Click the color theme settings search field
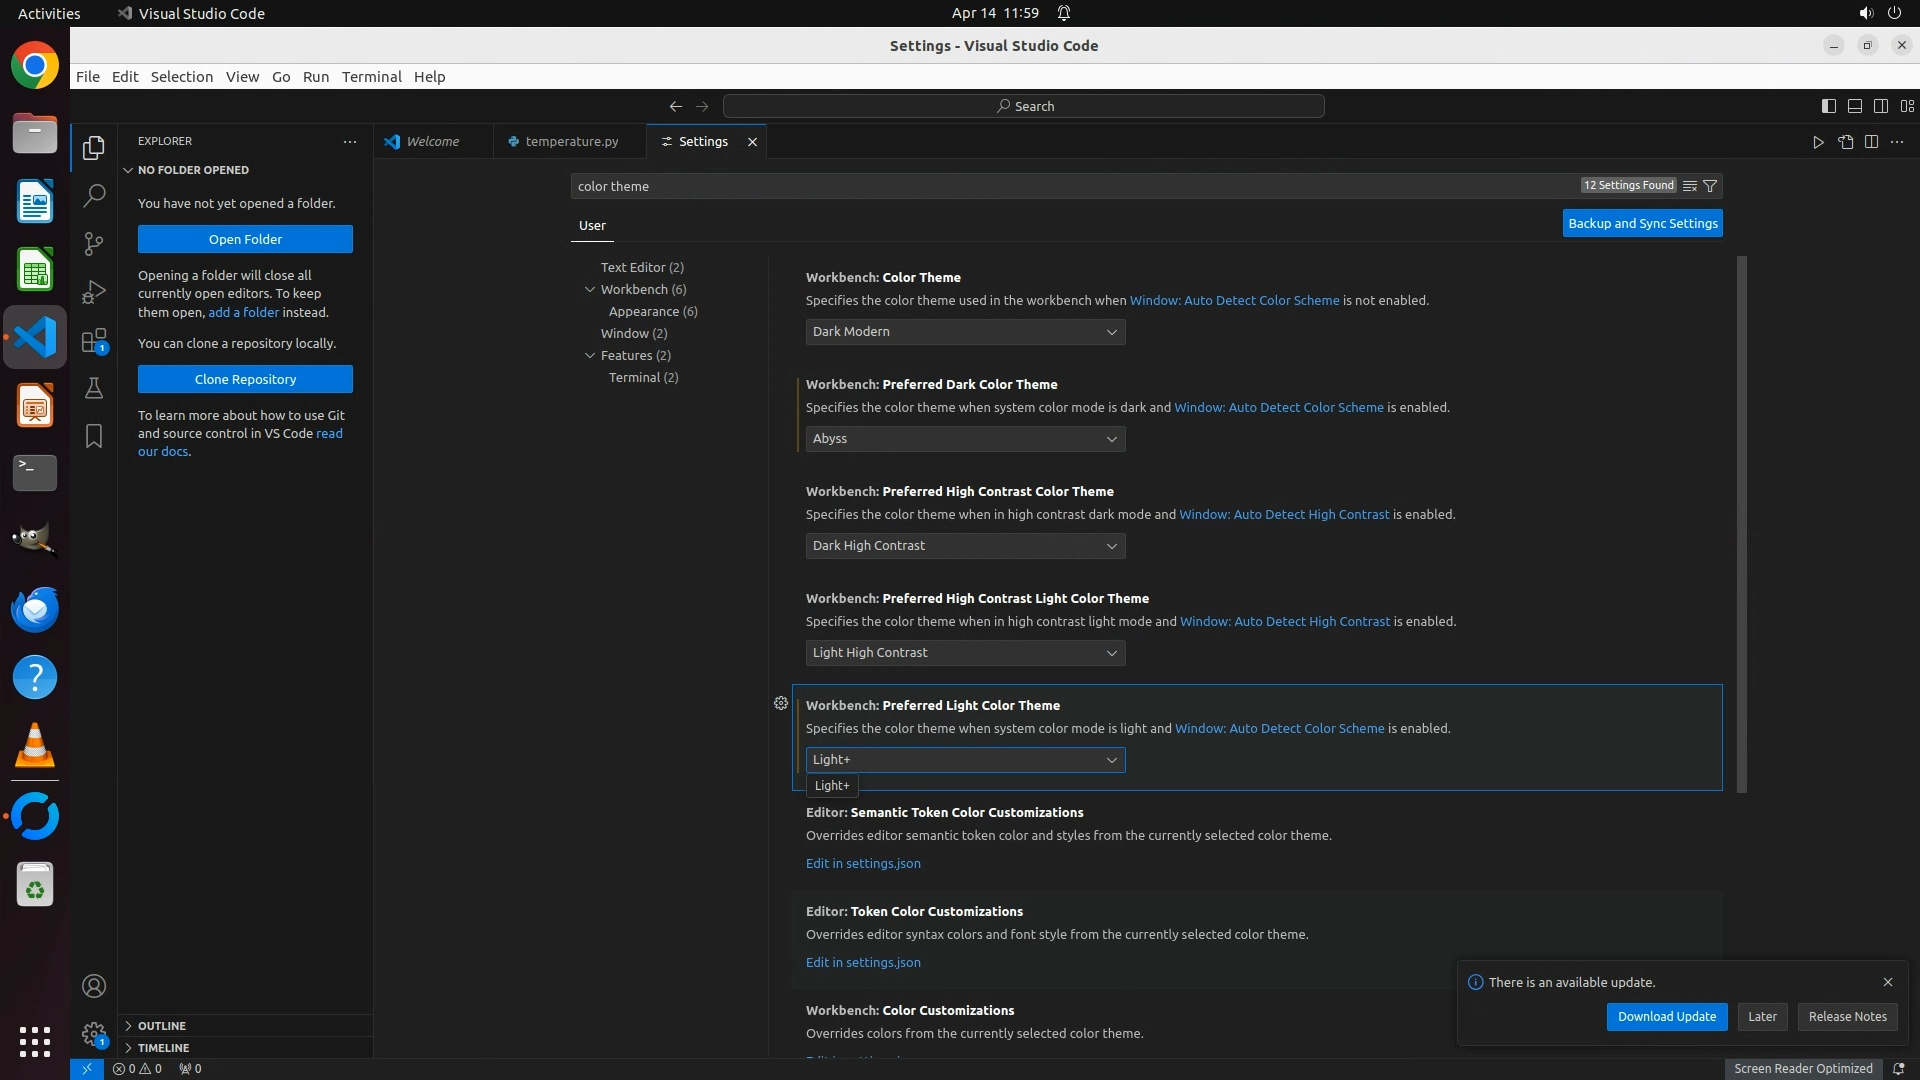 1070,186
